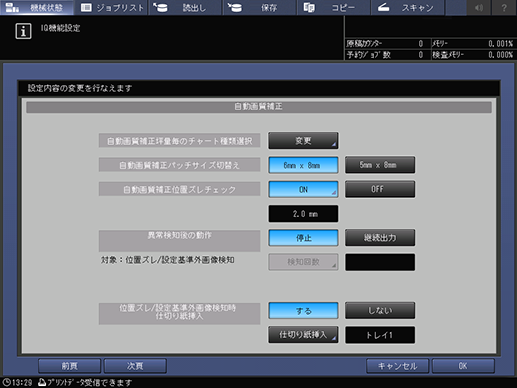Open the 保存 tab
517x388 pixels.
(260, 7)
